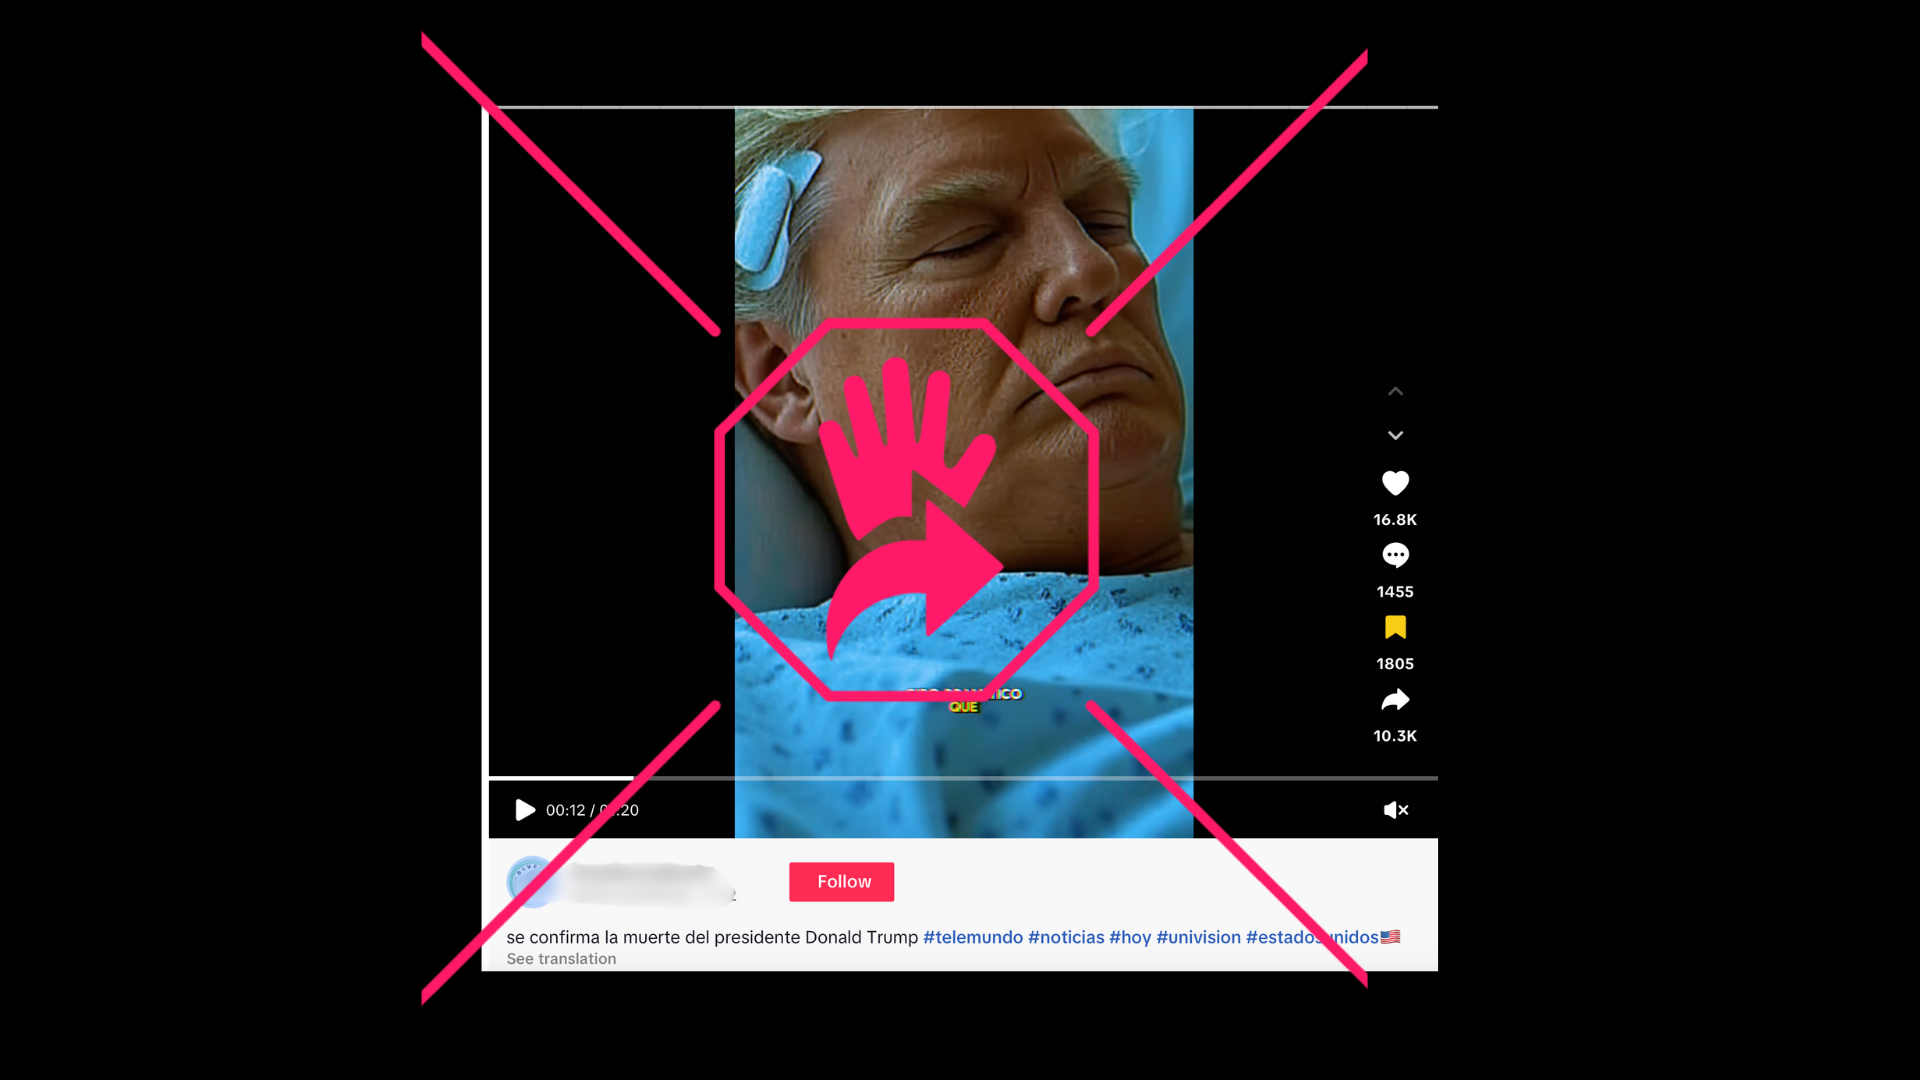Save video with yellow bookmark icon
1920x1080 pixels.
[x=1395, y=628]
